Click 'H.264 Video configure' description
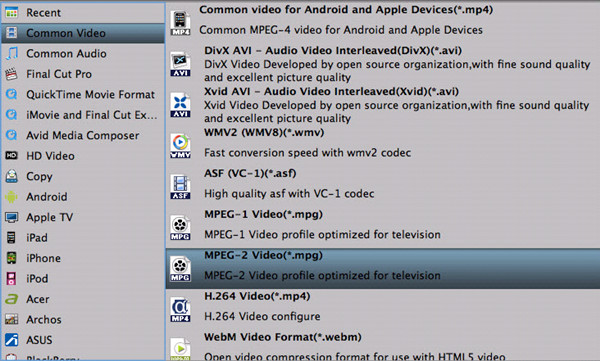Image resolution: width=600 pixels, height=361 pixels. click(262, 316)
